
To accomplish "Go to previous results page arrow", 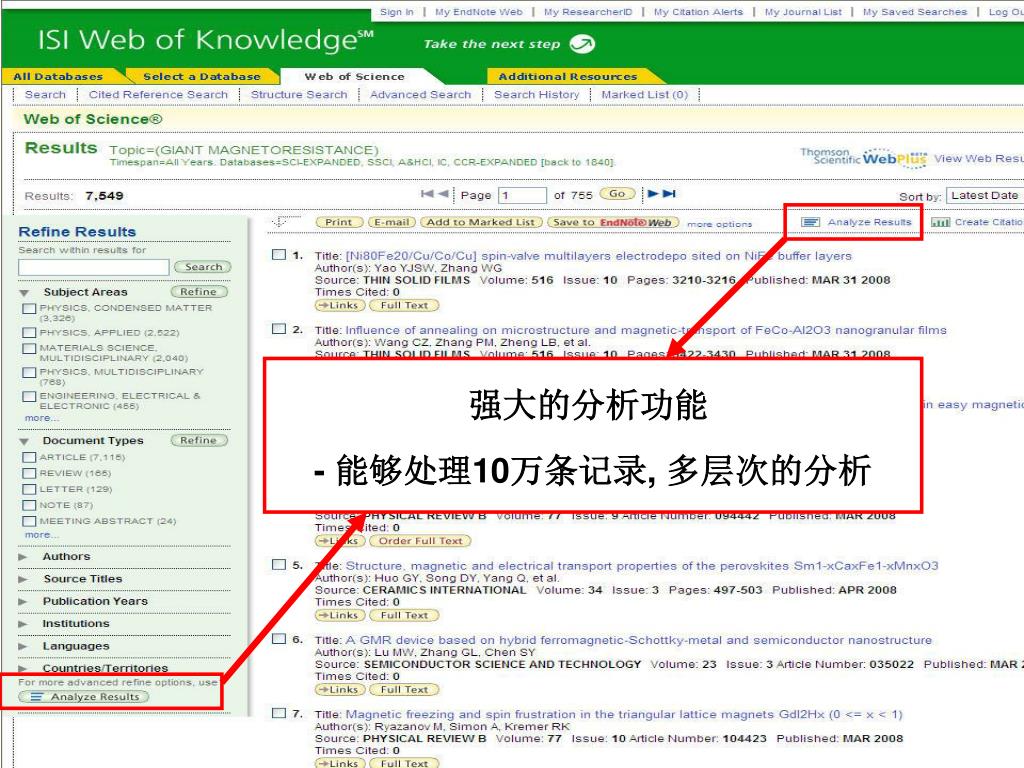I will tap(443, 194).
